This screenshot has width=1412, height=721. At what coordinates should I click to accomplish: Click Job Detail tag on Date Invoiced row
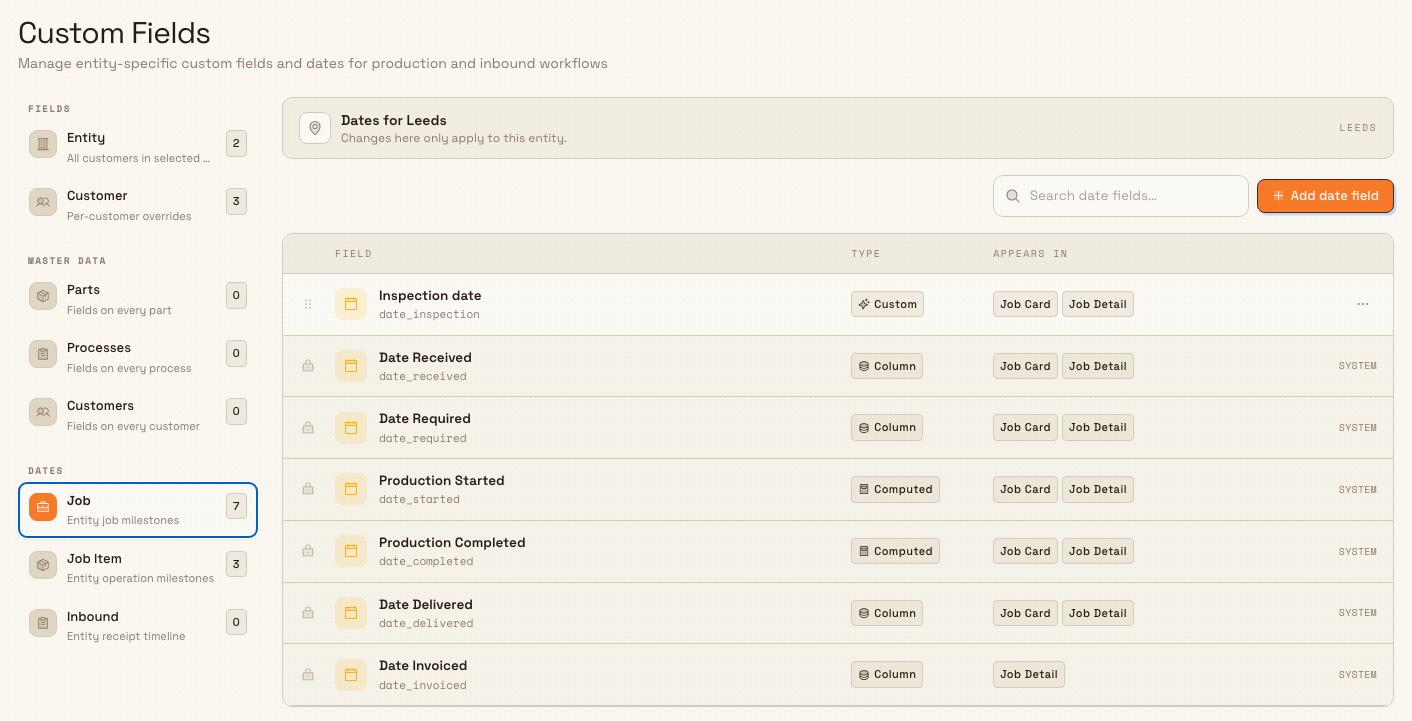tap(1029, 675)
